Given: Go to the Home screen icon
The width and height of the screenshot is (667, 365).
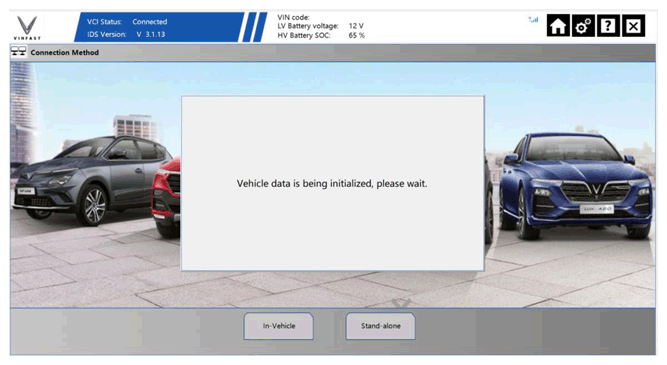Looking at the screenshot, I should pyautogui.click(x=558, y=26).
